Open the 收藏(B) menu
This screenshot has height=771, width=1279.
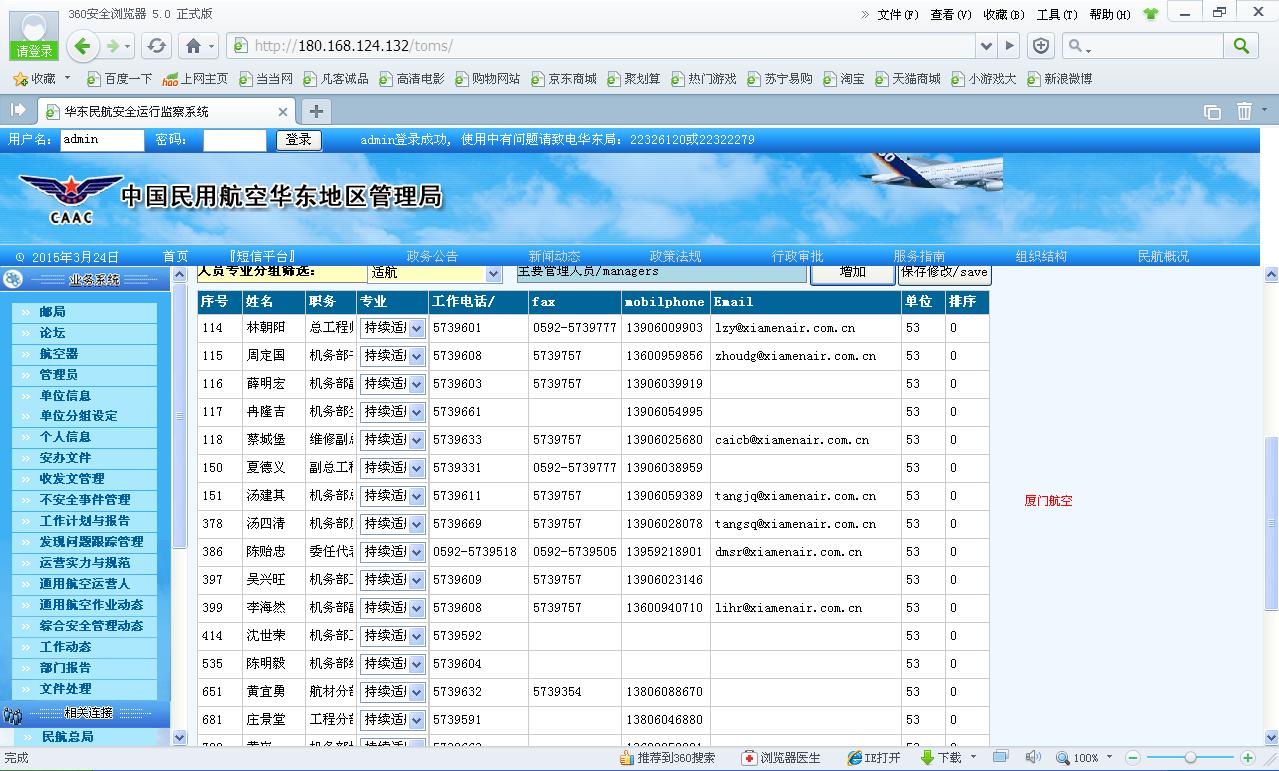[1003, 14]
